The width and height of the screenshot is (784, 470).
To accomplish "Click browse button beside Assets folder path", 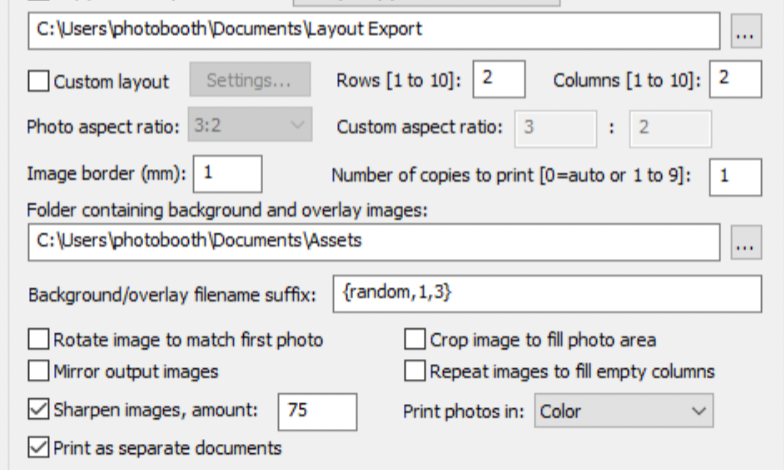I will (743, 241).
